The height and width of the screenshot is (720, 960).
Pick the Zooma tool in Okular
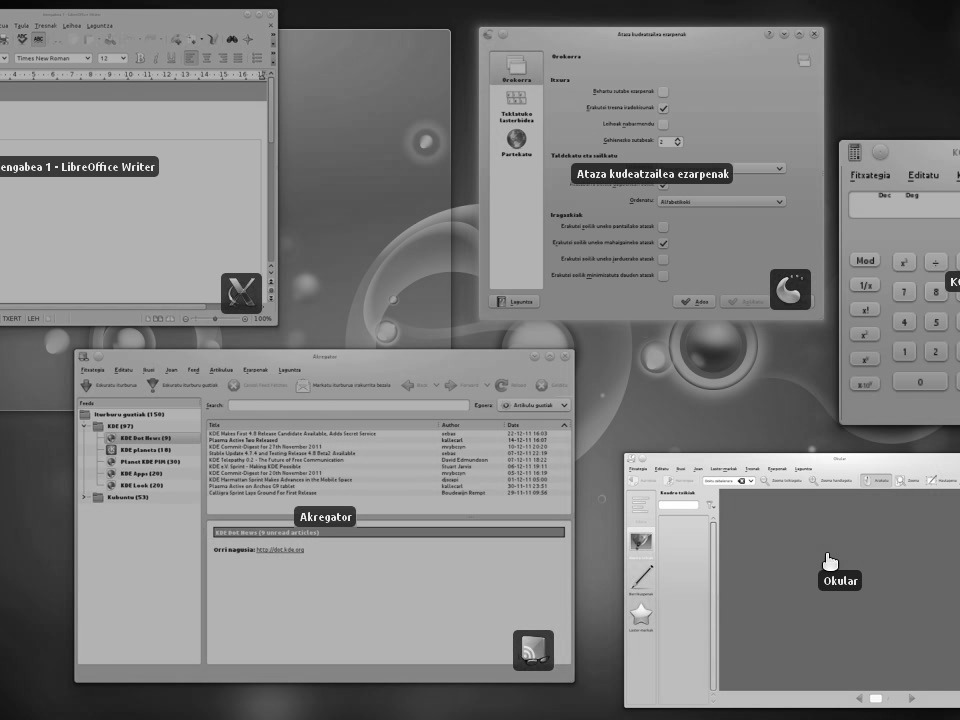[907, 481]
